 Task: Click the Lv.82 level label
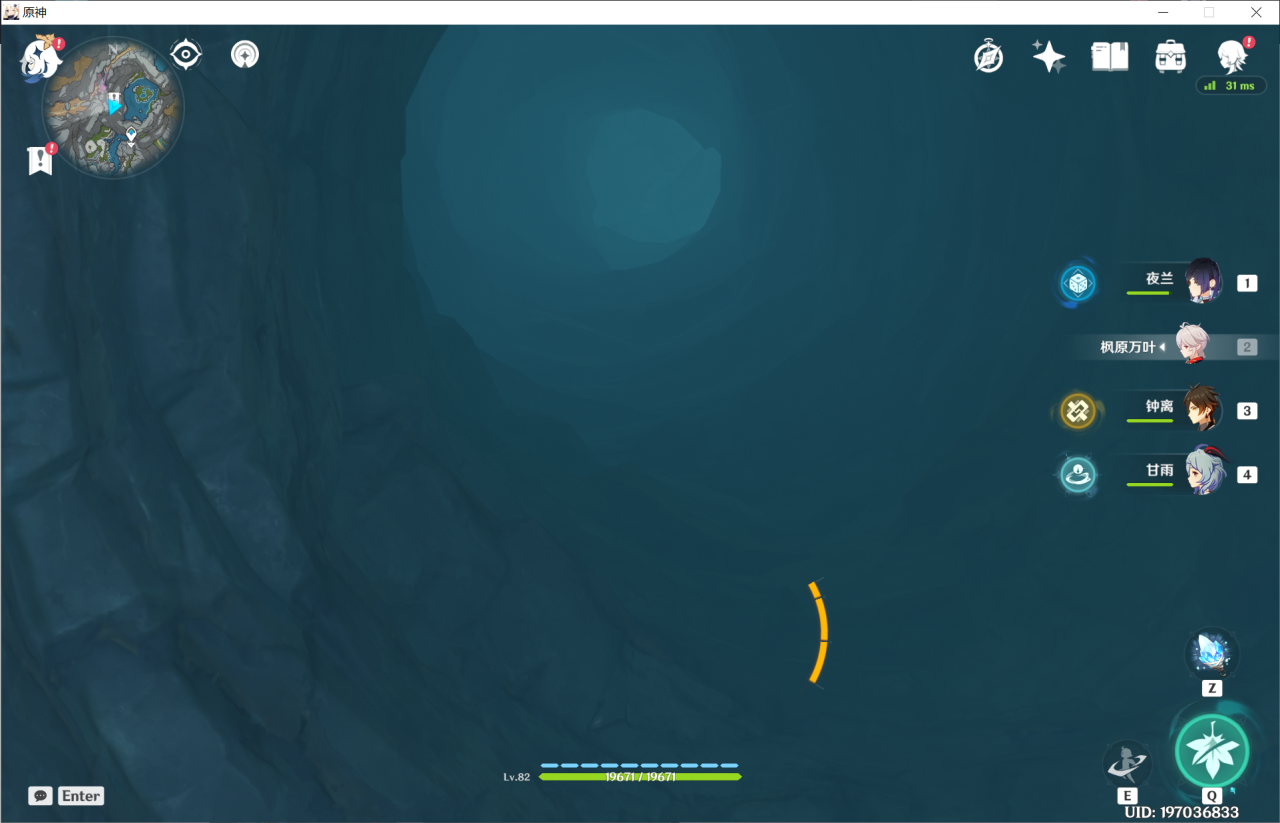[x=517, y=777]
